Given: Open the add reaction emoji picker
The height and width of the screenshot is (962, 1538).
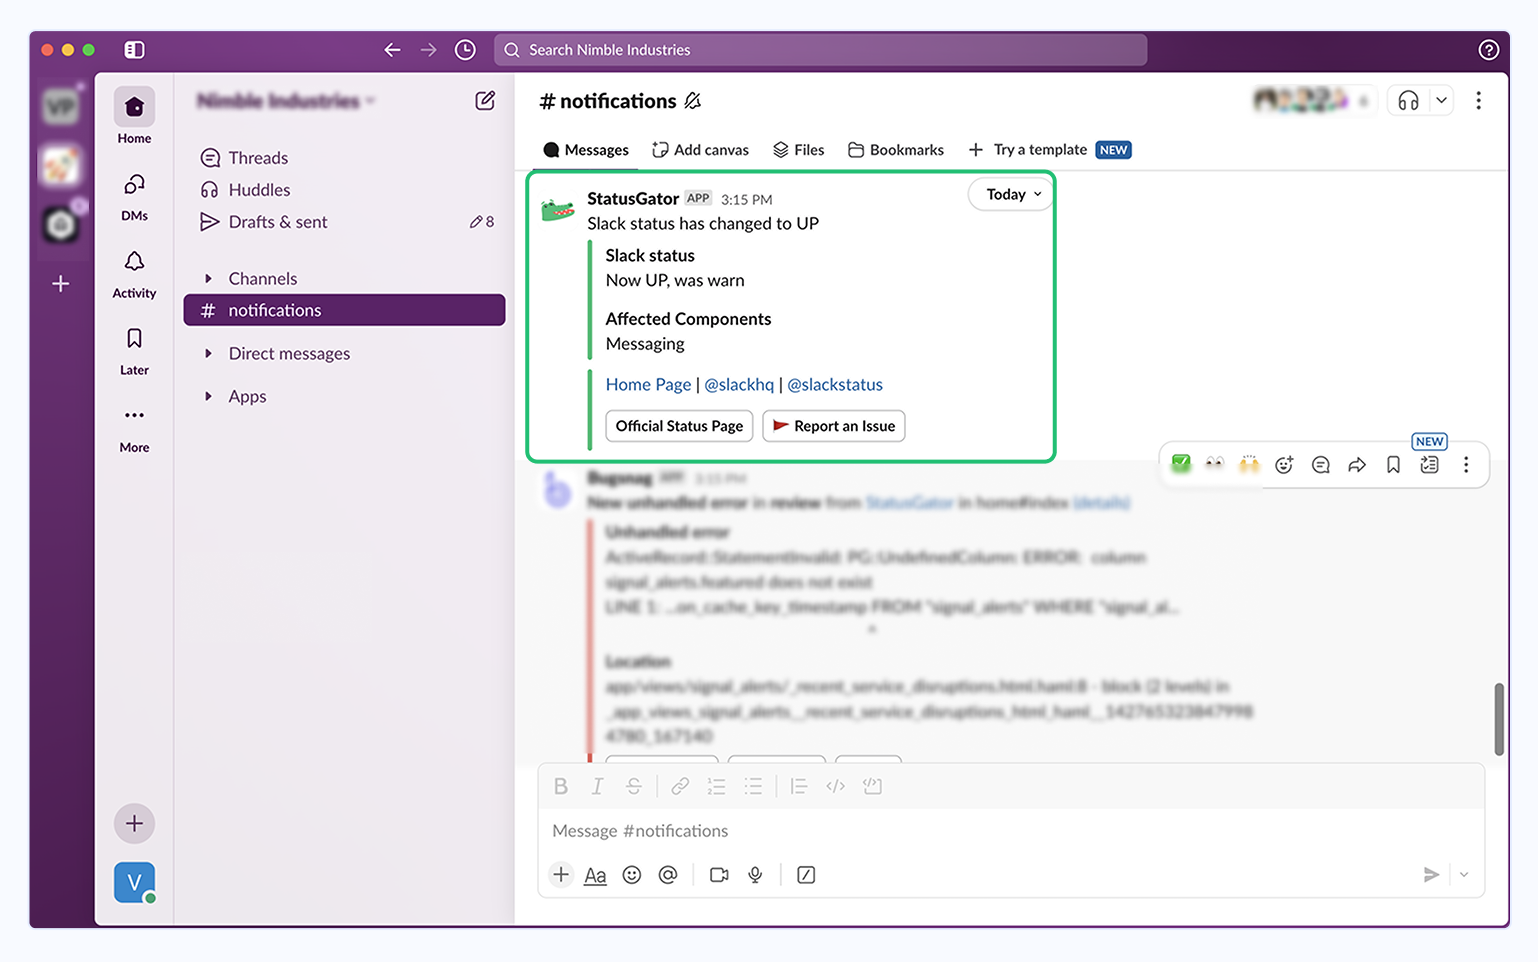Looking at the screenshot, I should pyautogui.click(x=1284, y=464).
